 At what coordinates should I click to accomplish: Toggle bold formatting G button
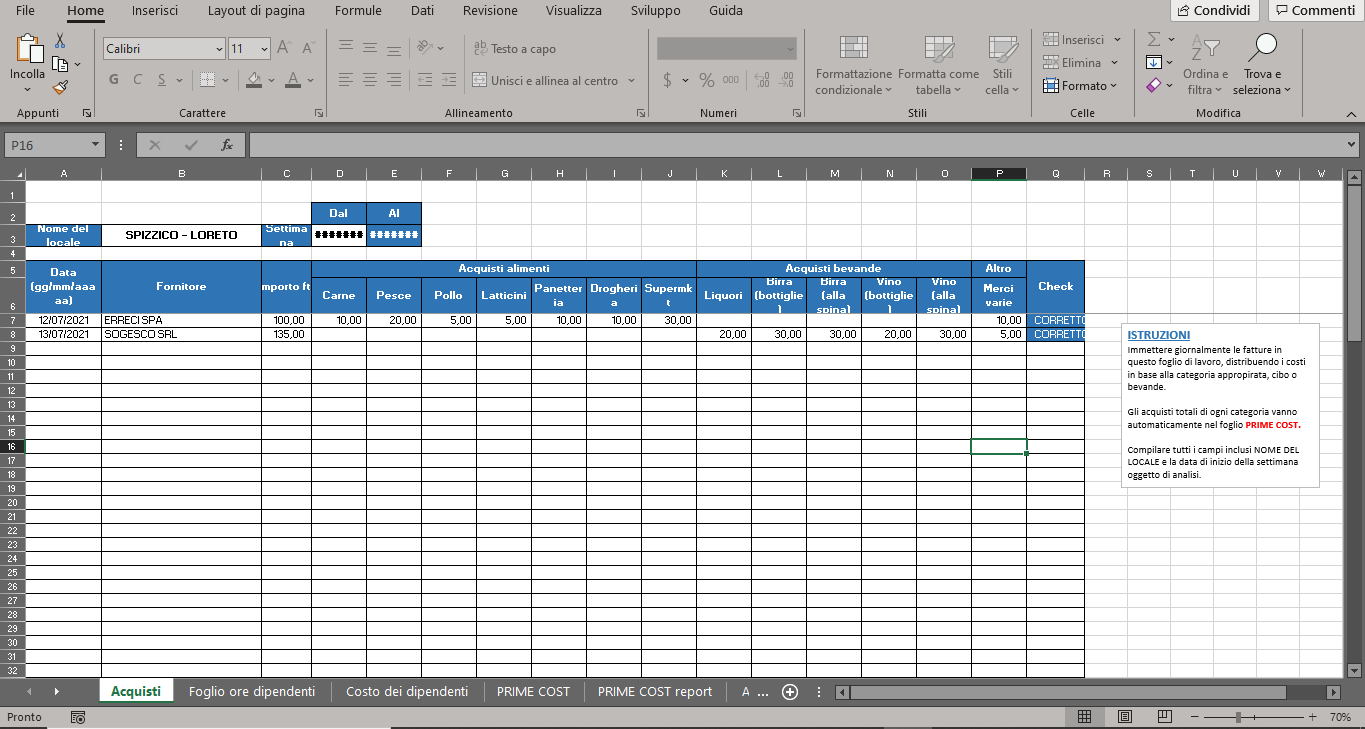113,80
